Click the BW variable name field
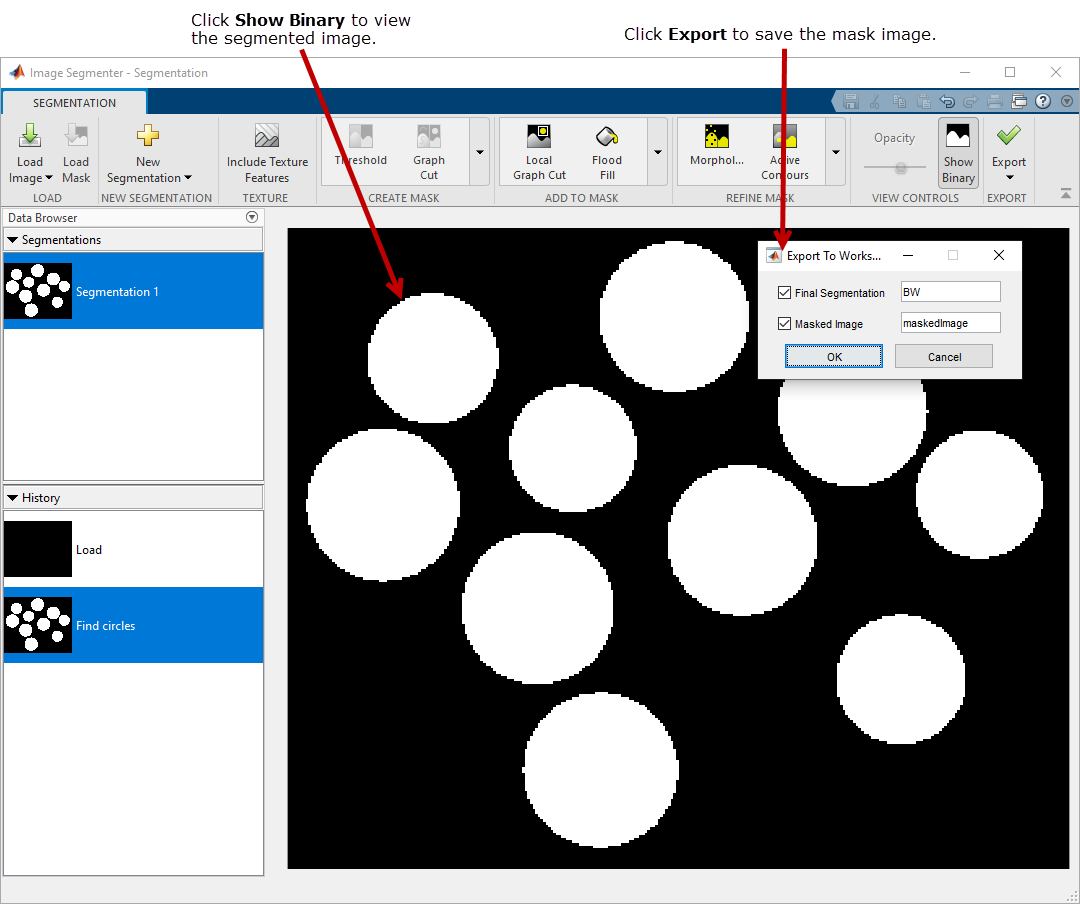Screen dimensions: 1080x904 click(x=951, y=291)
